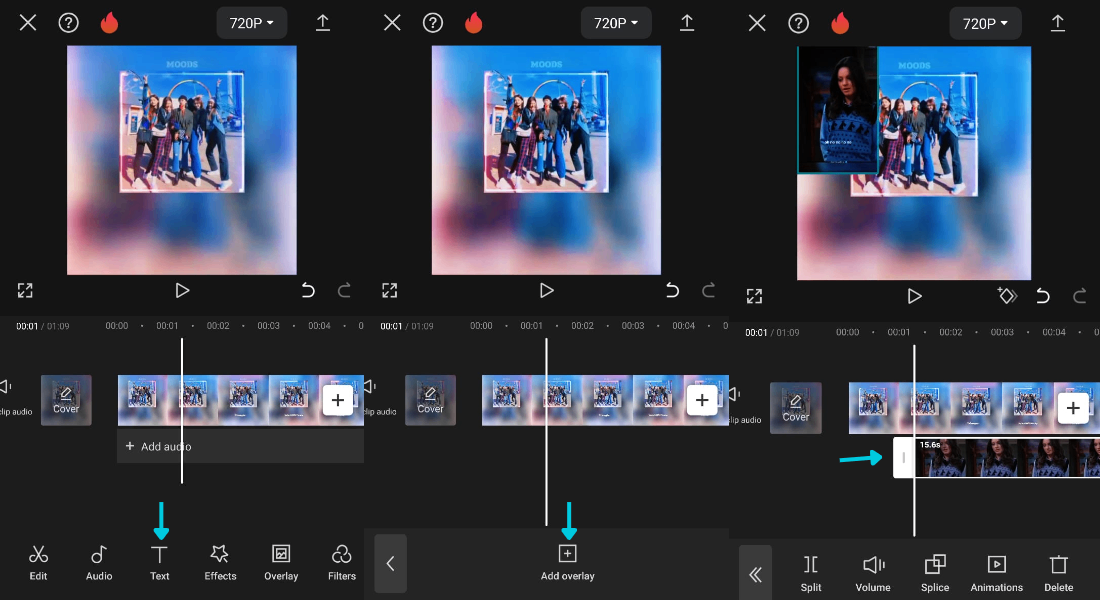Export video using upload icon, middle panel
Image resolution: width=1100 pixels, height=600 pixels.
[687, 23]
